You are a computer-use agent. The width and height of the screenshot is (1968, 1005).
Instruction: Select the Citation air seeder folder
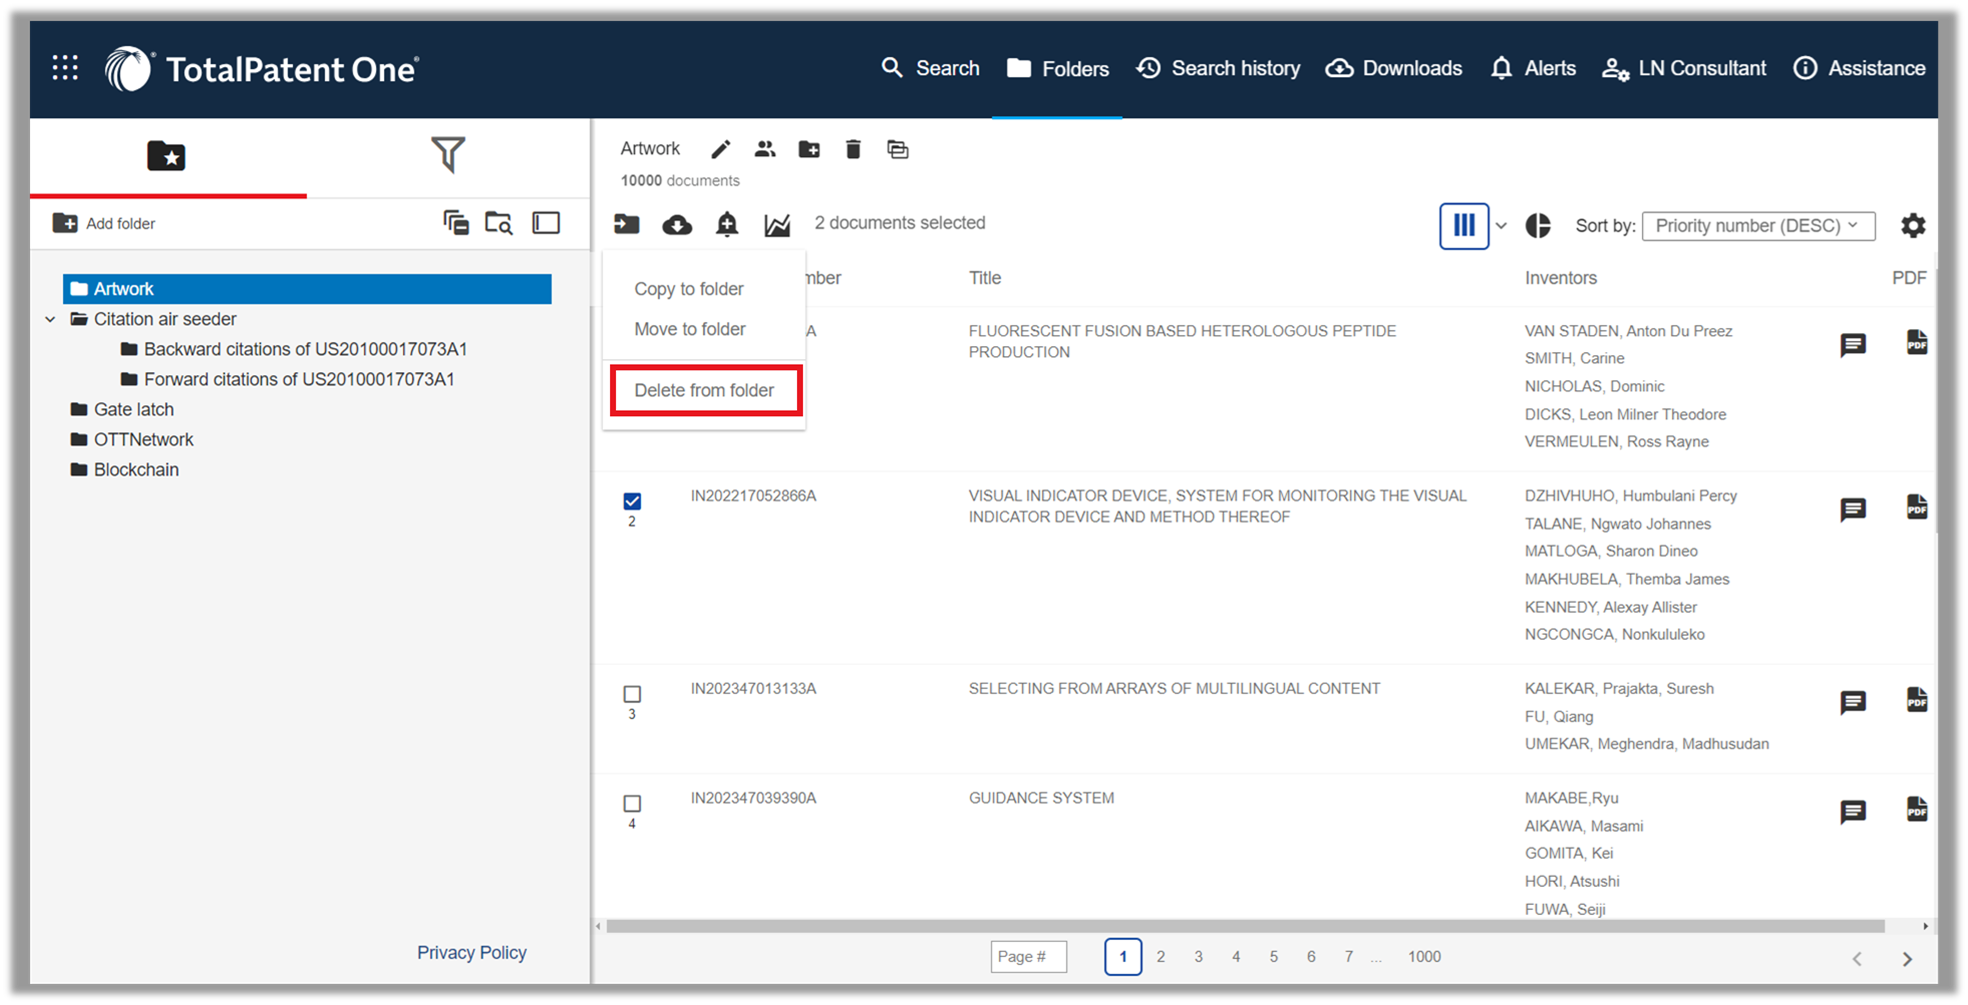coord(154,319)
